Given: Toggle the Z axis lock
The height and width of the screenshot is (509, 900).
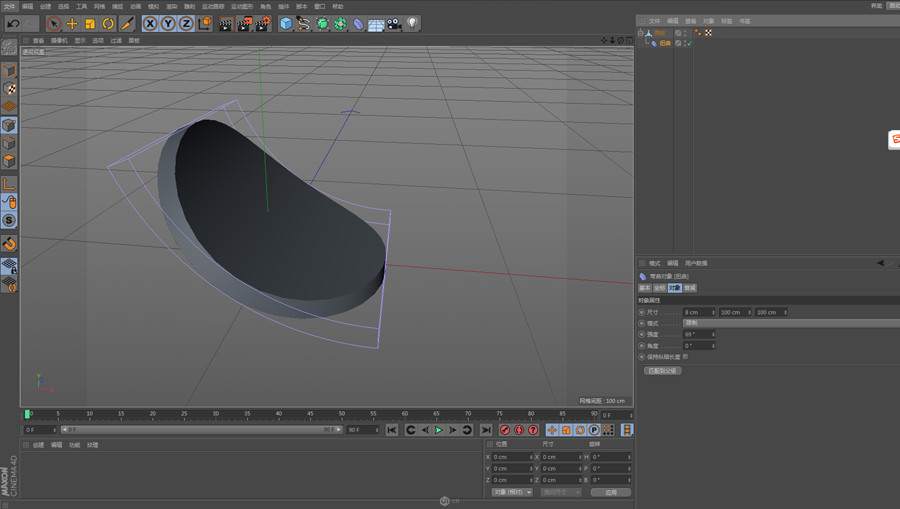Looking at the screenshot, I should [x=185, y=24].
